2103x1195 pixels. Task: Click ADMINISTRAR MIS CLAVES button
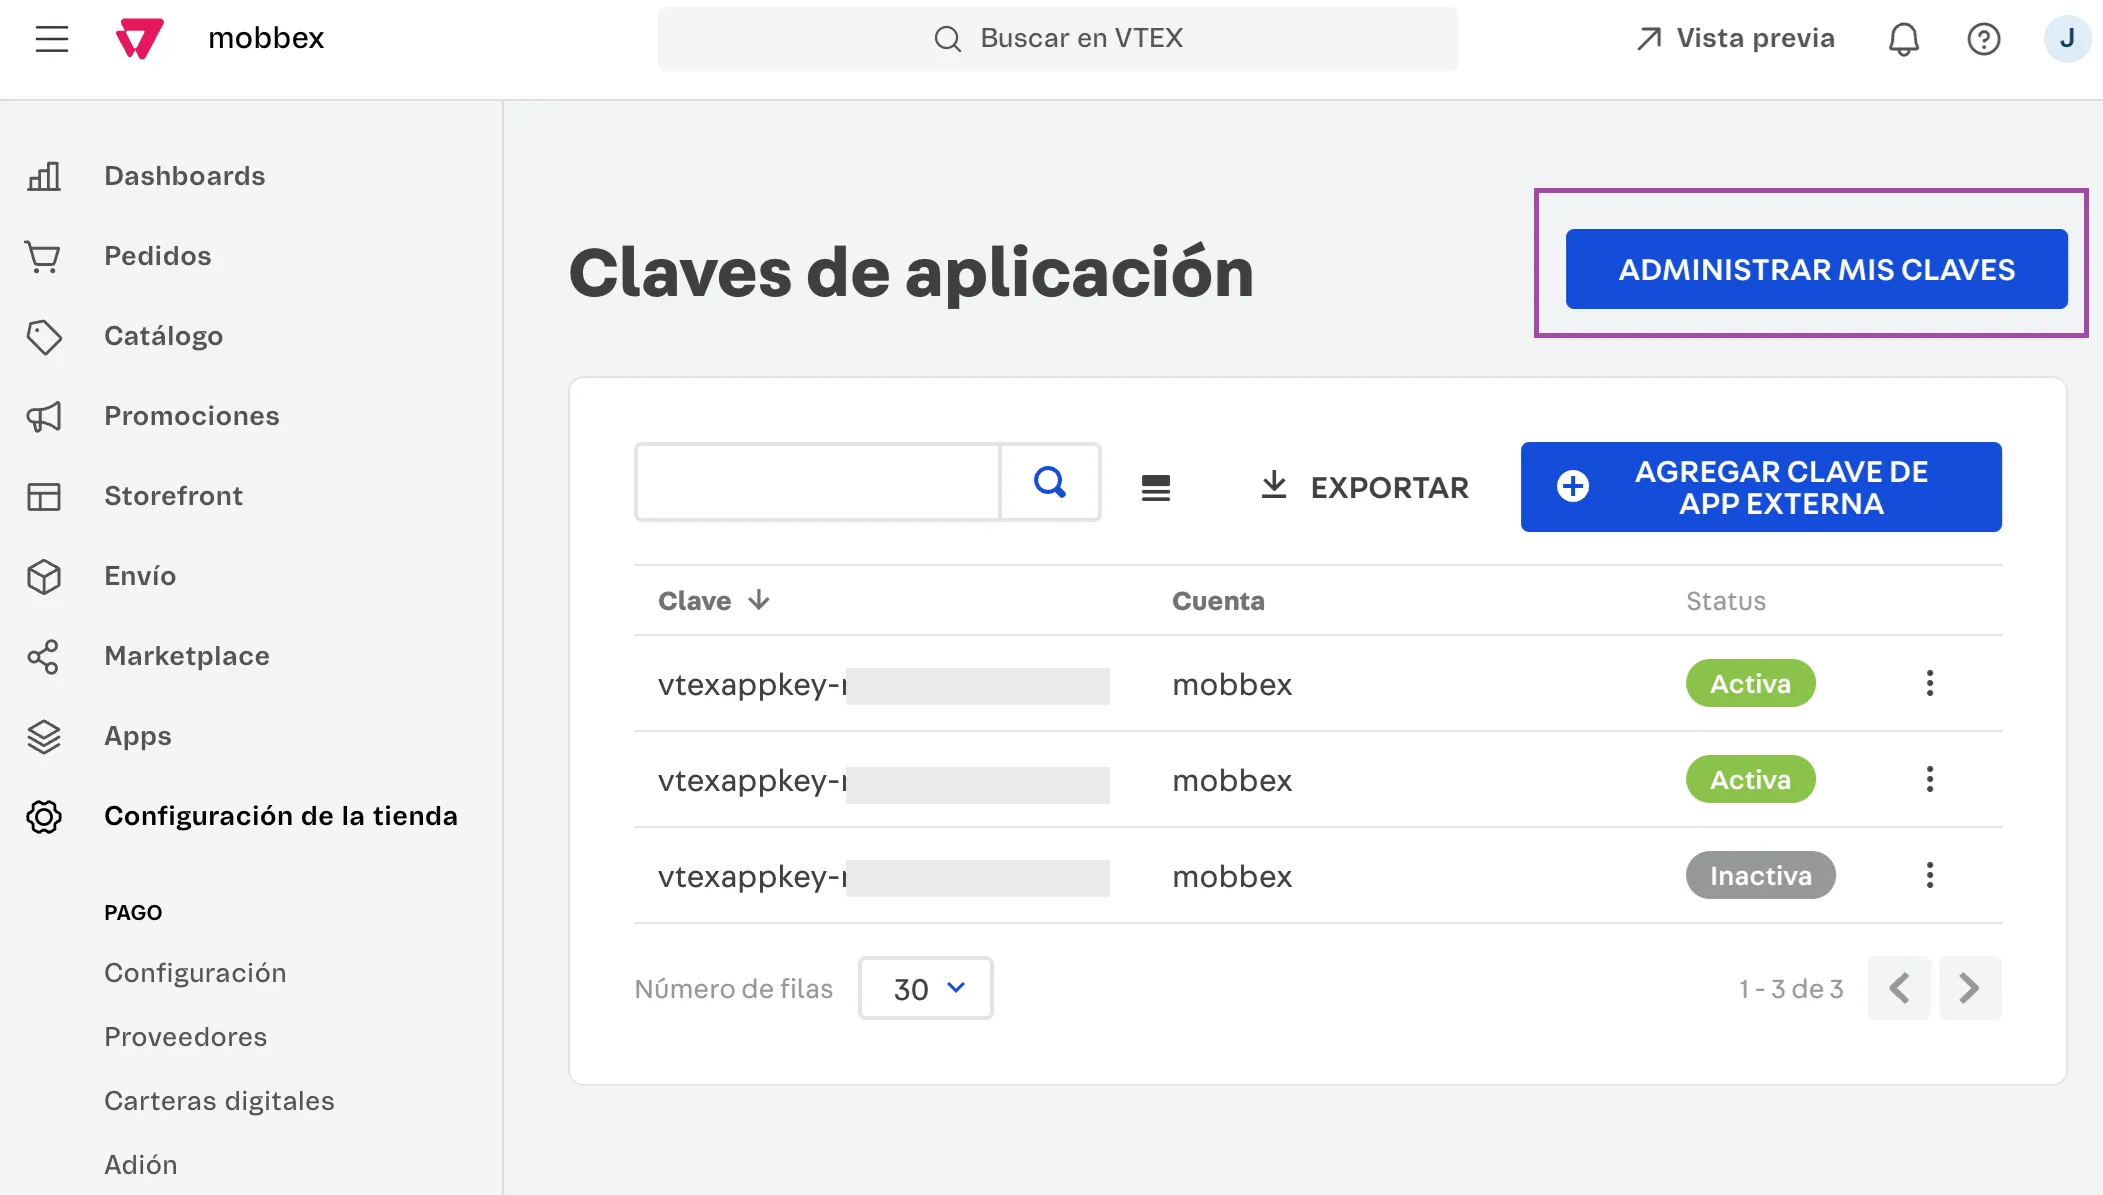(1816, 269)
